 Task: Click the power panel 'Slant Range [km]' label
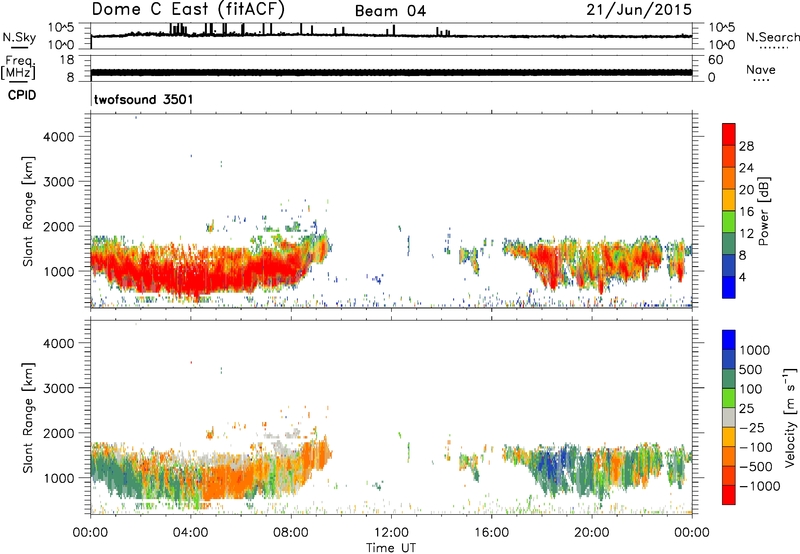point(28,211)
